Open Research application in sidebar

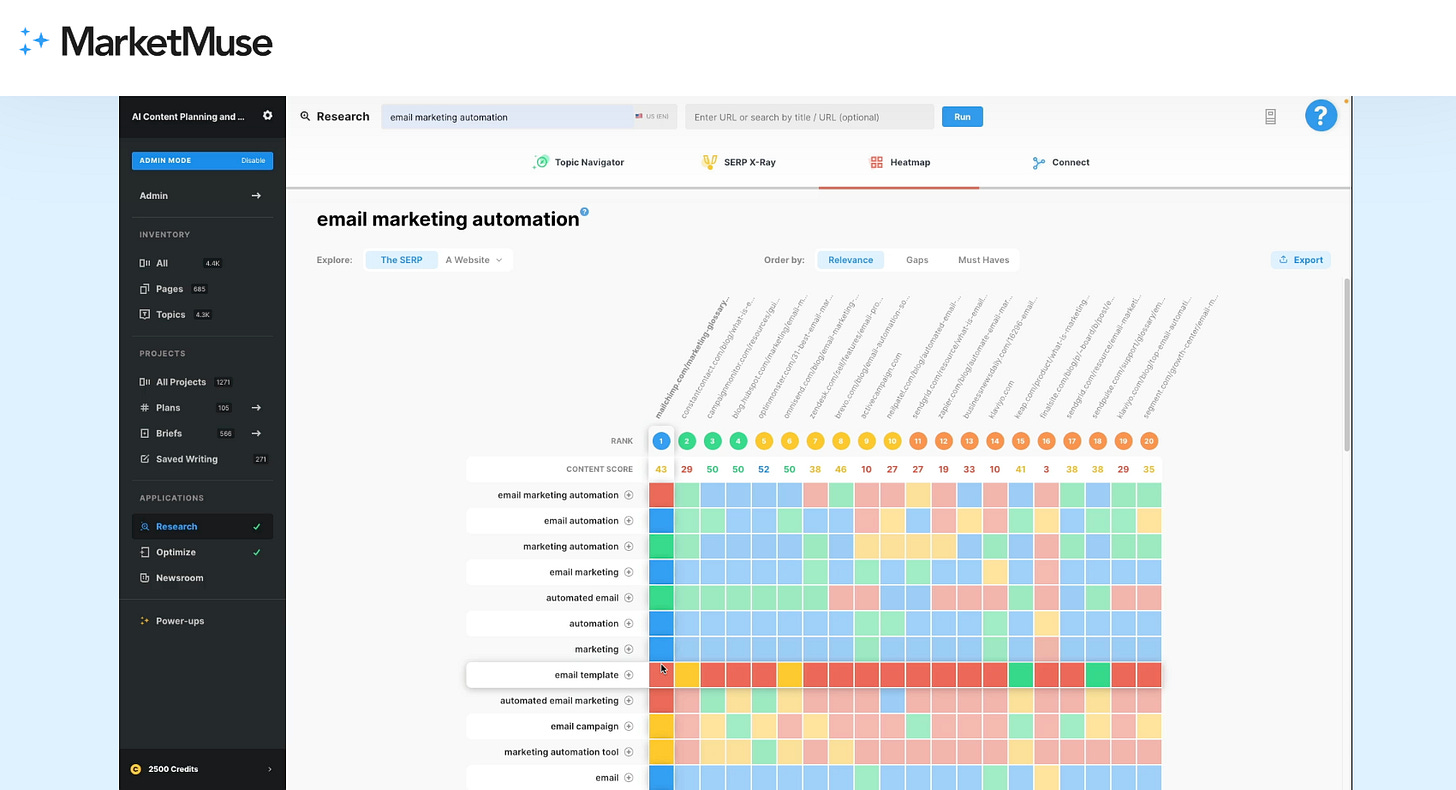point(202,527)
